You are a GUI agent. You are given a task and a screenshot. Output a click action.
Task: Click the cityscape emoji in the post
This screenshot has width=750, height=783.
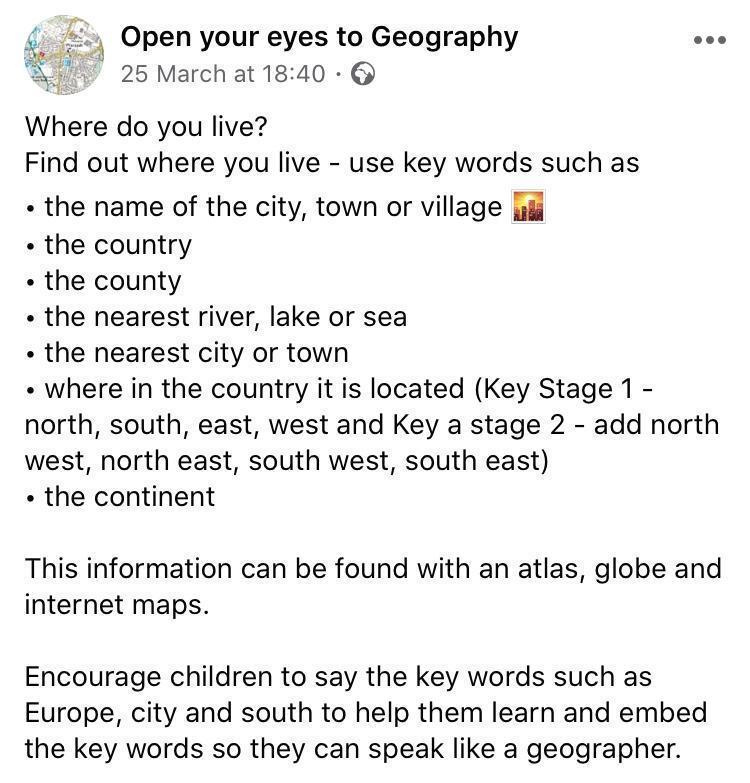pos(528,207)
